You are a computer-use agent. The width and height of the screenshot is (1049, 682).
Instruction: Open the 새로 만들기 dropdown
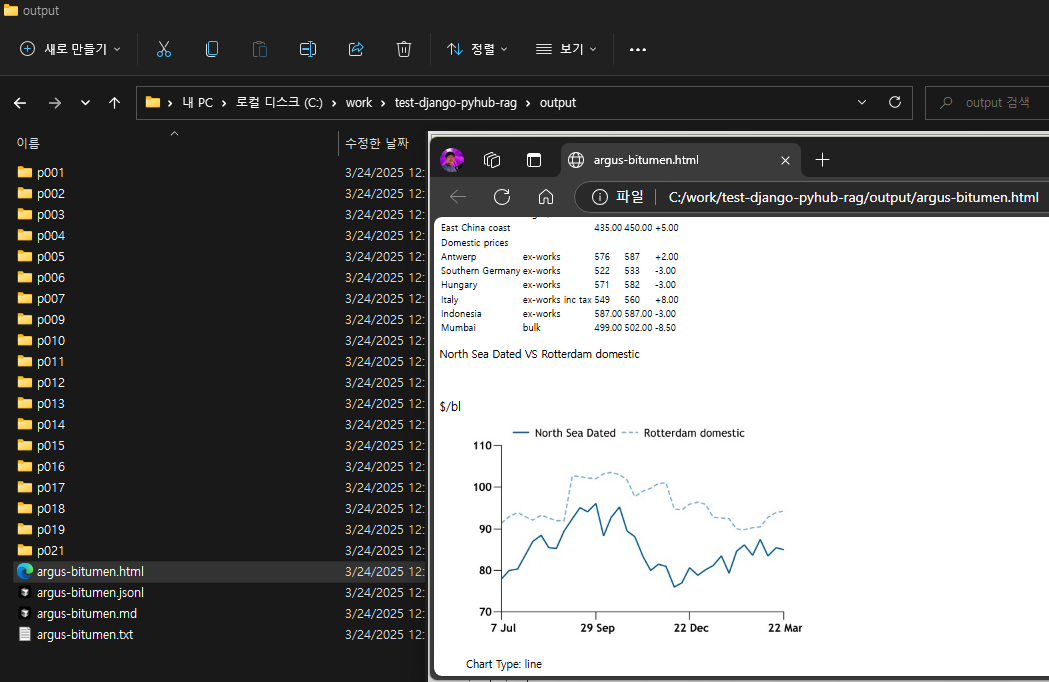70,49
